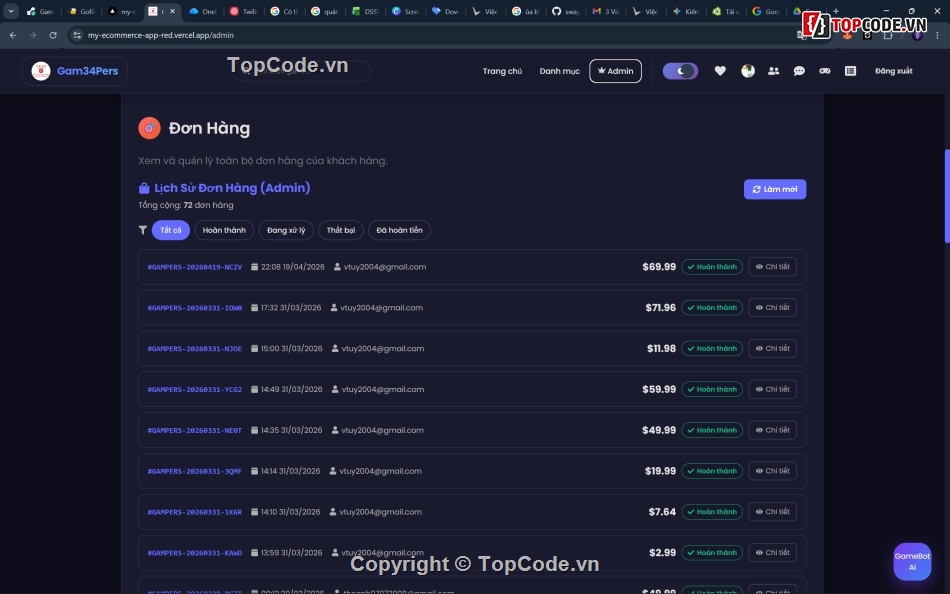Open the tab search dropdown chevron
The image size is (950, 594).
tap(11, 11)
